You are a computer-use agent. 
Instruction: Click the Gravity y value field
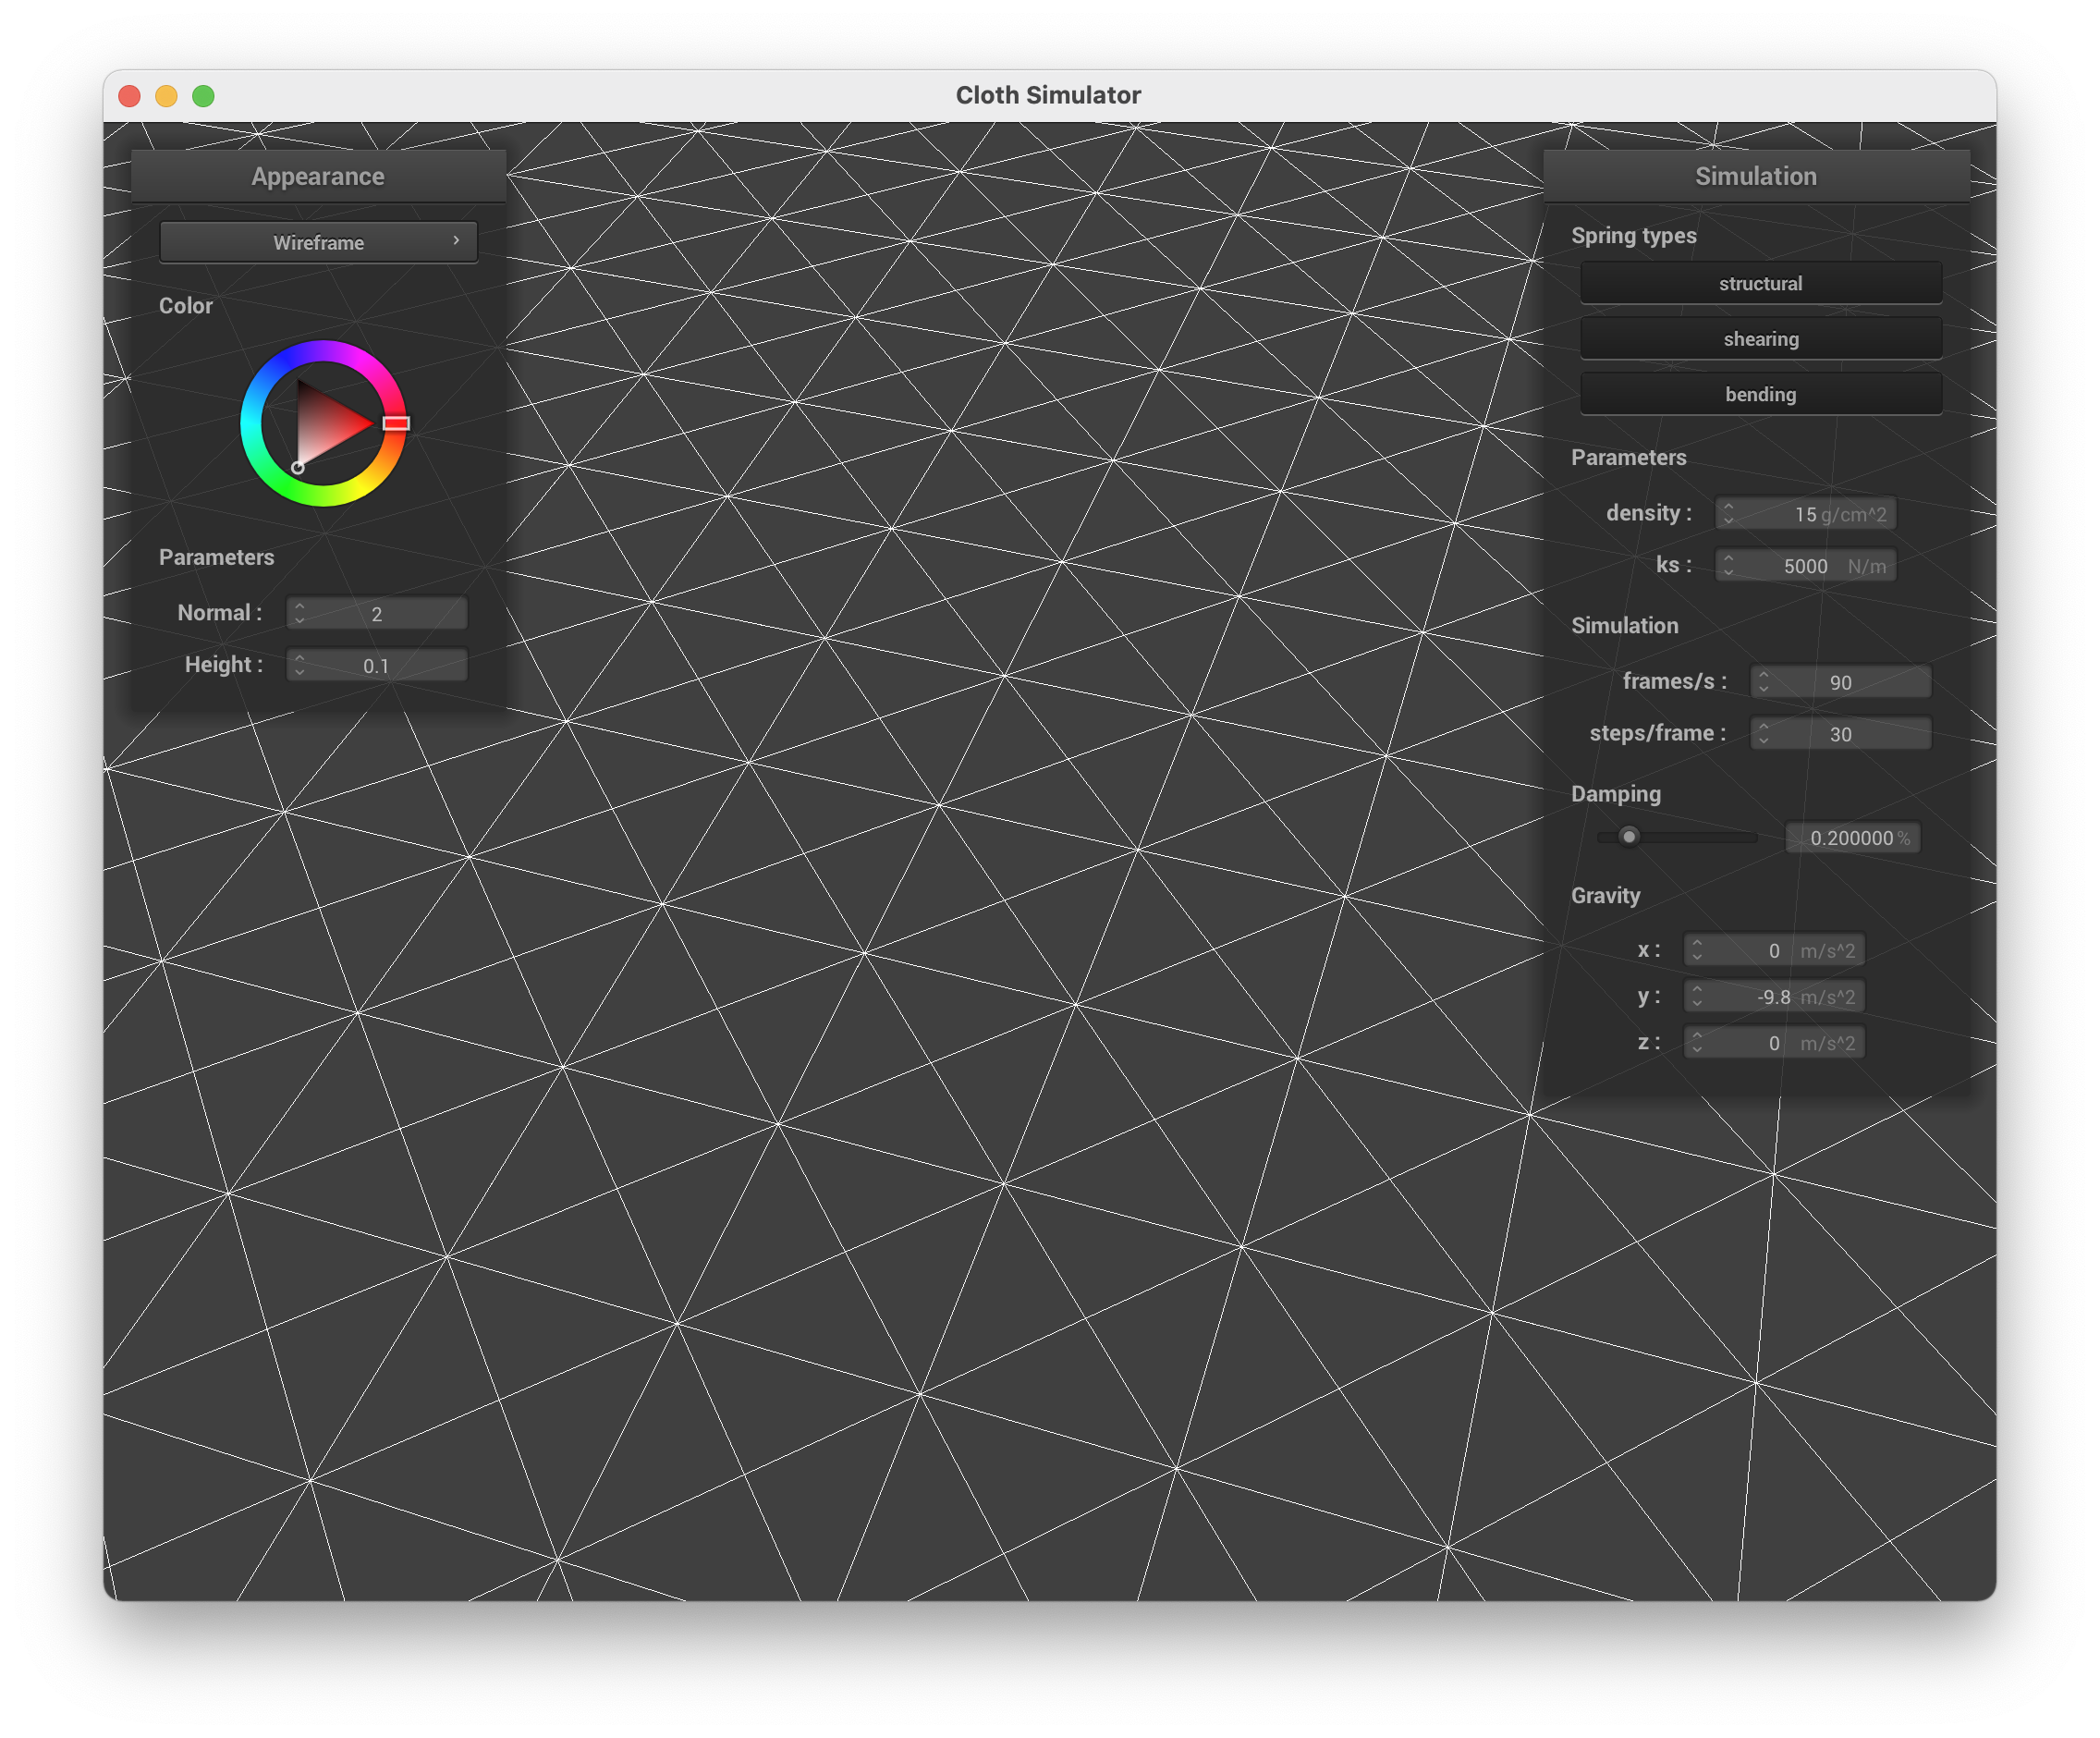(x=1774, y=996)
